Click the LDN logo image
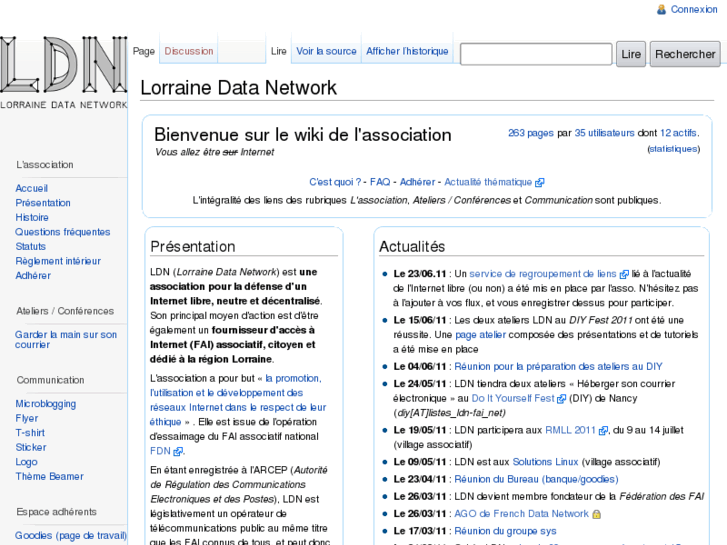The image size is (727, 545). [x=64, y=73]
